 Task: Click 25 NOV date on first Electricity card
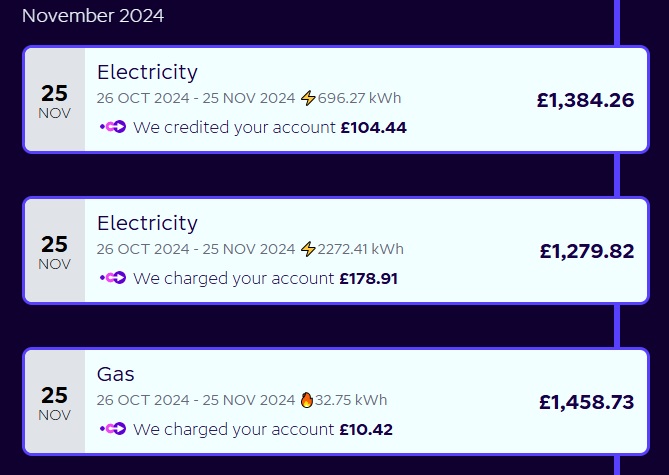55,101
